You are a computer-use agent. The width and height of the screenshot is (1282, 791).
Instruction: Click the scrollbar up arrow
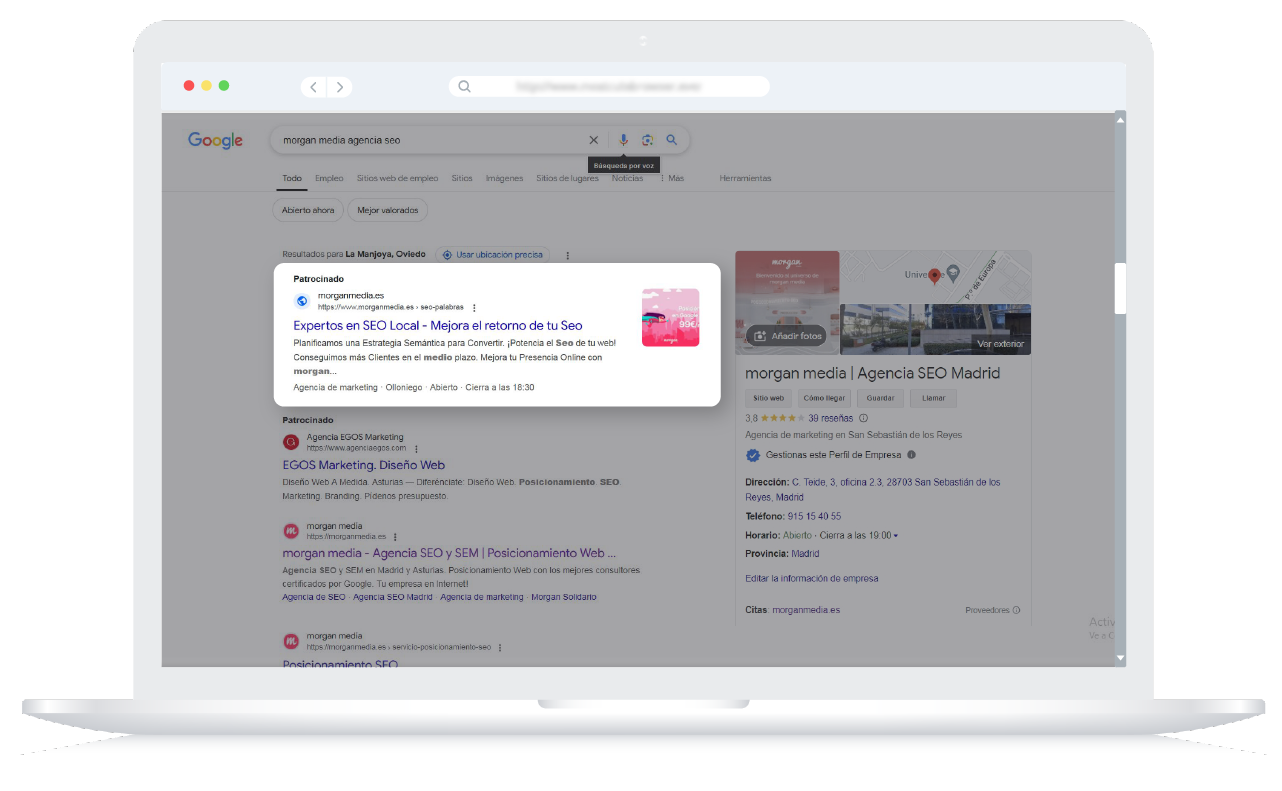click(1120, 119)
